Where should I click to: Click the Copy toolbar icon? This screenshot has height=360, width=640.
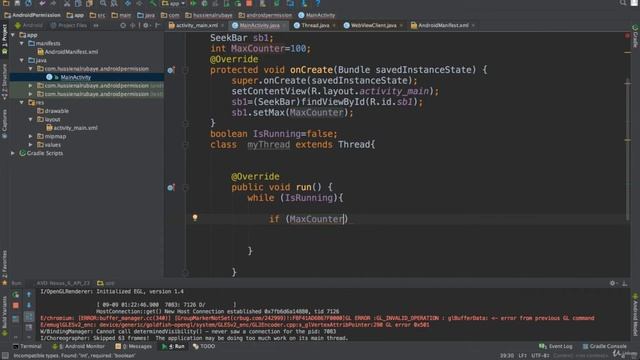point(78,3)
